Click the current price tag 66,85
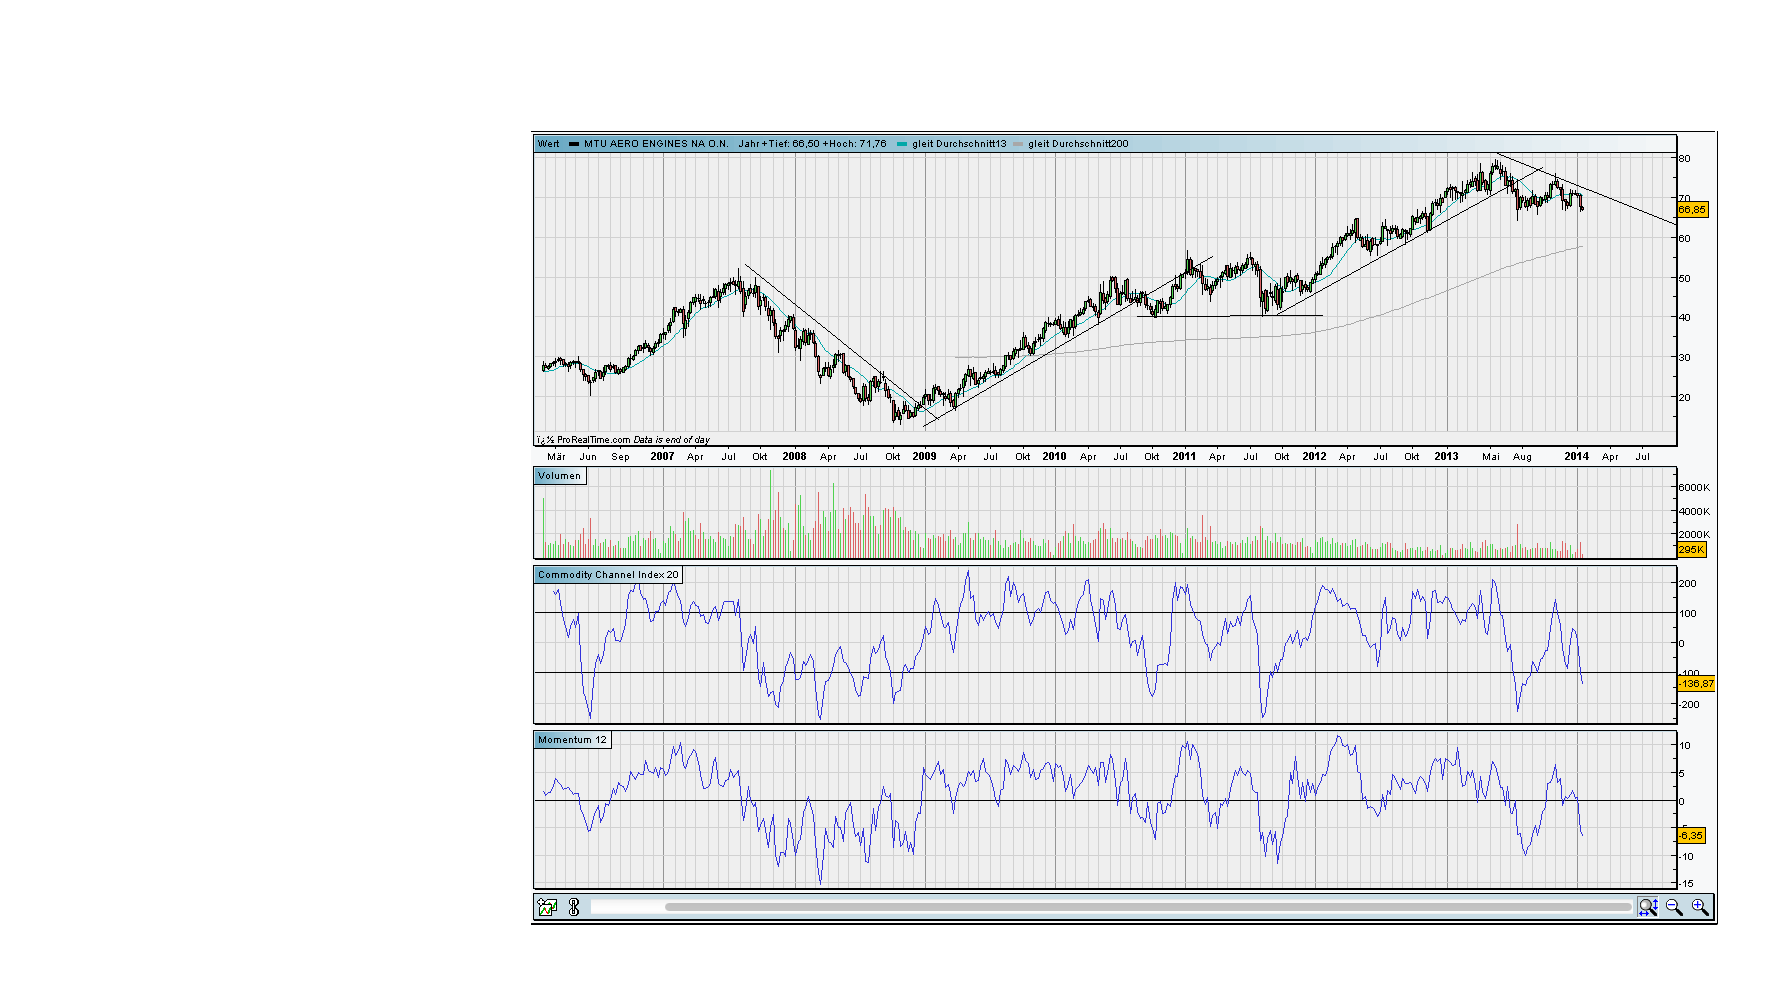This screenshot has height=1004, width=1776. [1692, 210]
